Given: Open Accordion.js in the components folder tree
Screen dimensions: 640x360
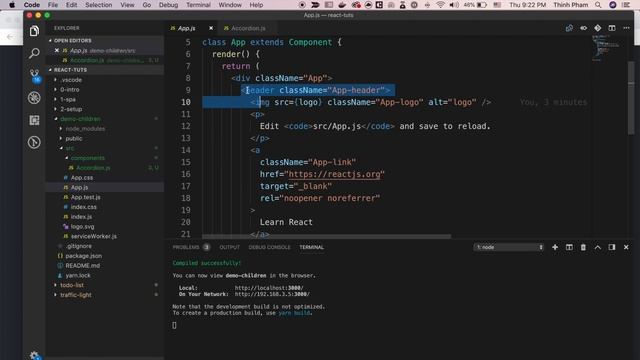Looking at the screenshot, I should (93, 168).
